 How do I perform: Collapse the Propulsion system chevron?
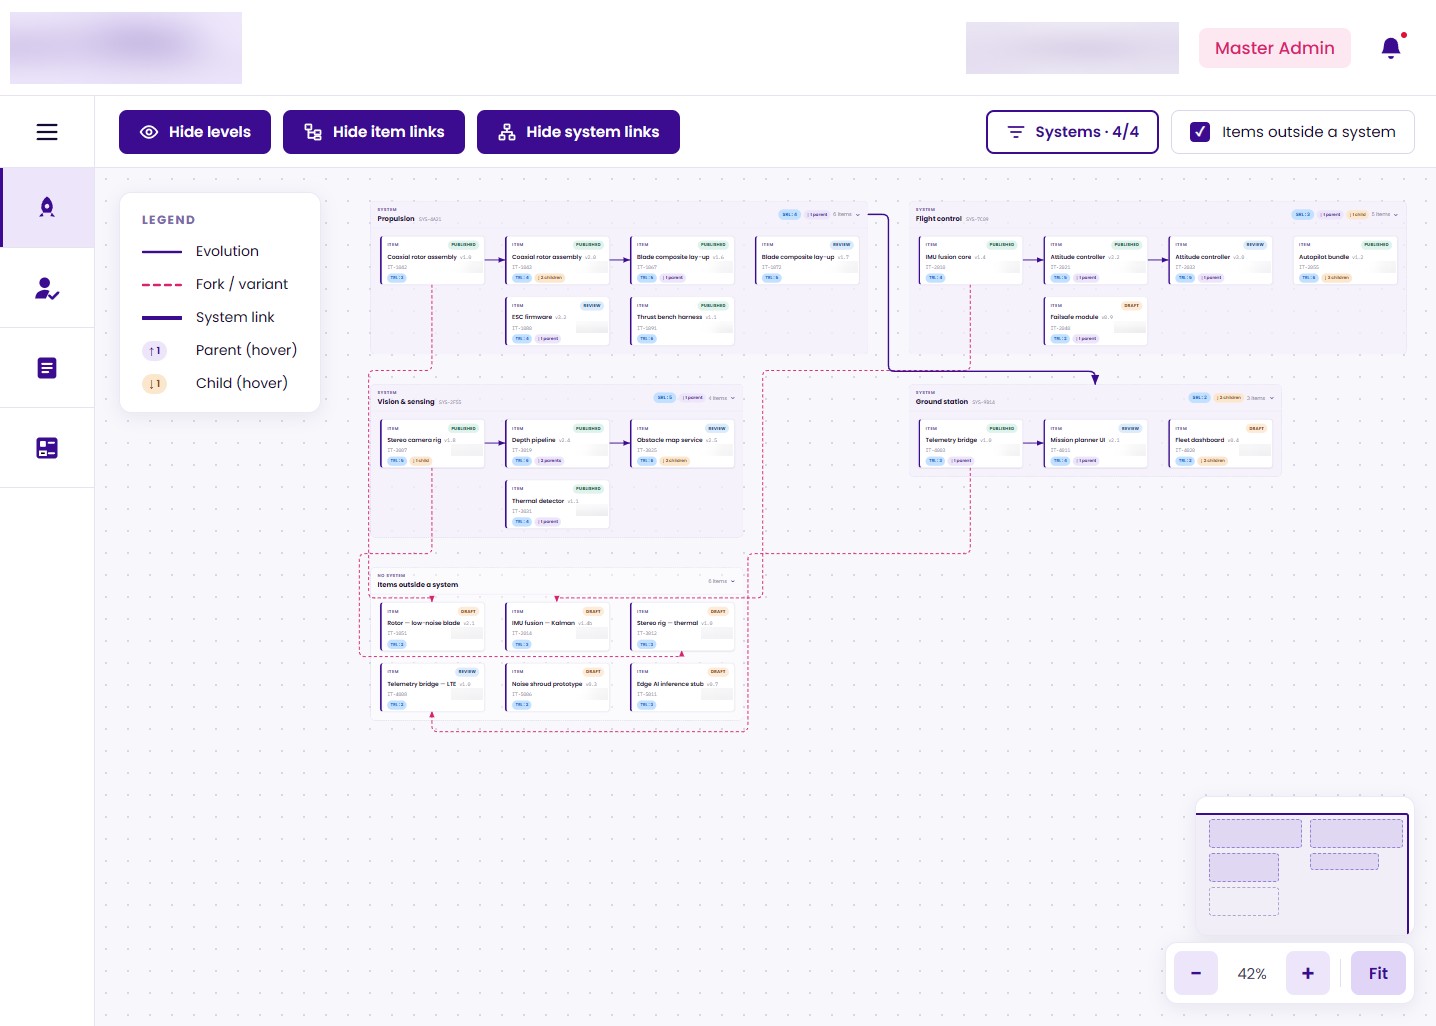(x=858, y=215)
